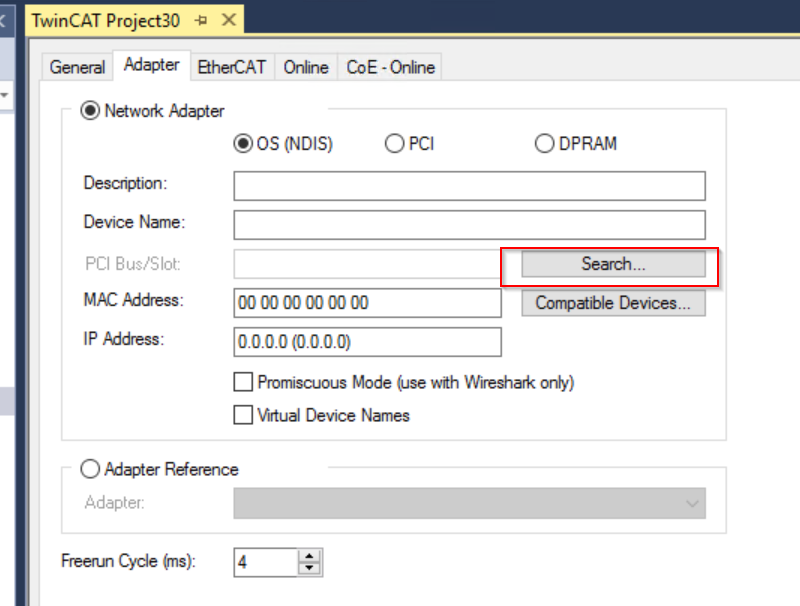800x606 pixels.
Task: Click the Search... button
Action: [613, 264]
